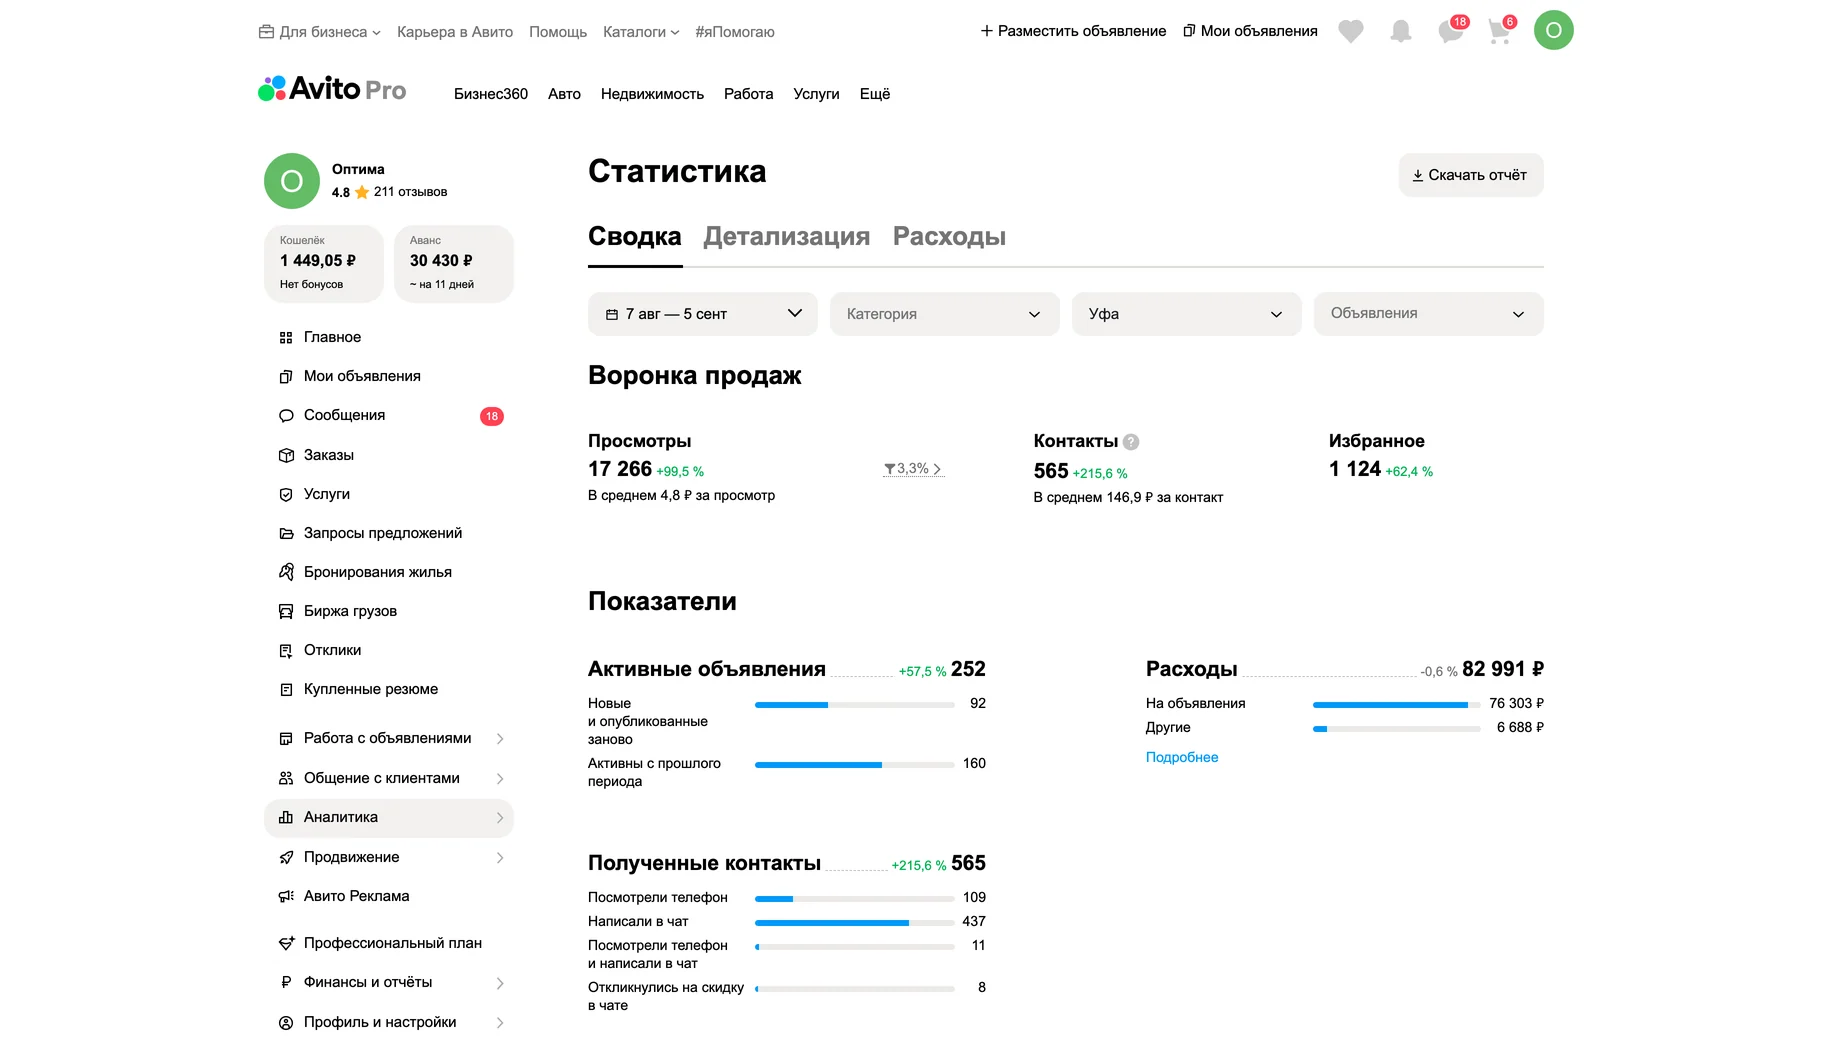
Task: Click the Аналитика bar chart icon
Action: coord(286,818)
